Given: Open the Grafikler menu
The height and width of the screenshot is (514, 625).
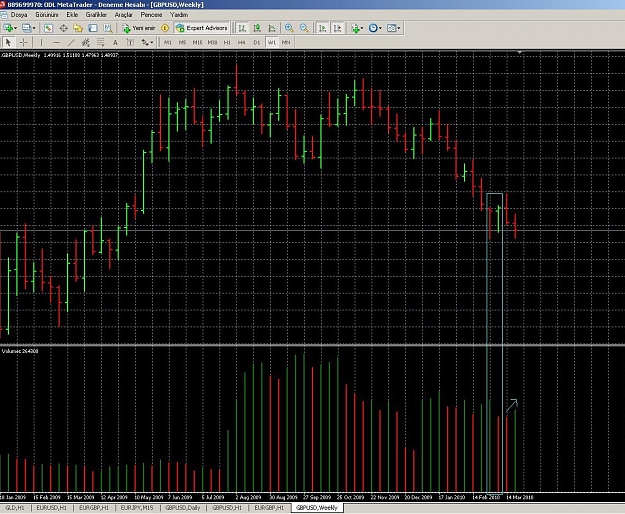Looking at the screenshot, I should coord(96,15).
